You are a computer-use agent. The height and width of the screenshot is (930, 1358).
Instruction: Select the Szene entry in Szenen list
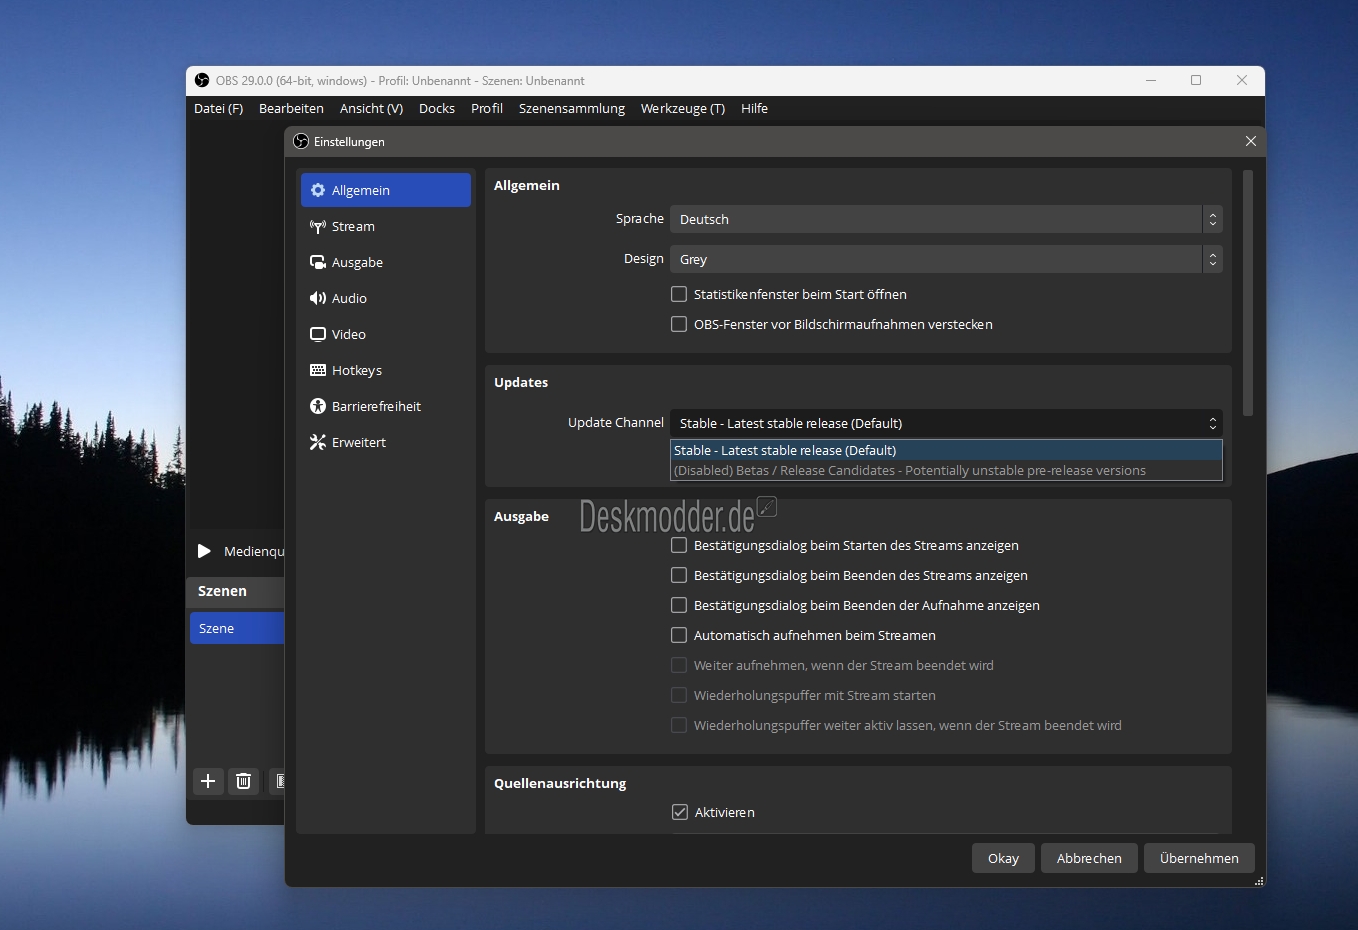[237, 628]
